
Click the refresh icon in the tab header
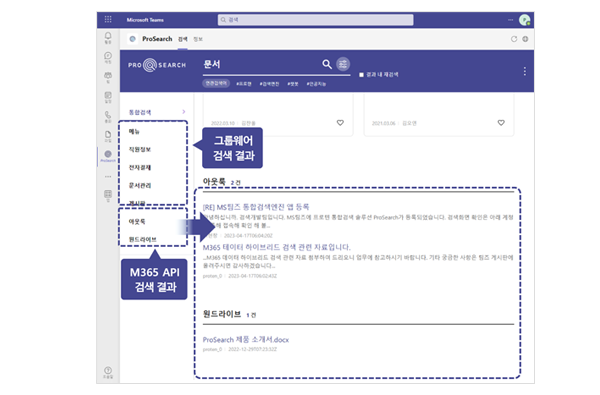[x=514, y=39]
